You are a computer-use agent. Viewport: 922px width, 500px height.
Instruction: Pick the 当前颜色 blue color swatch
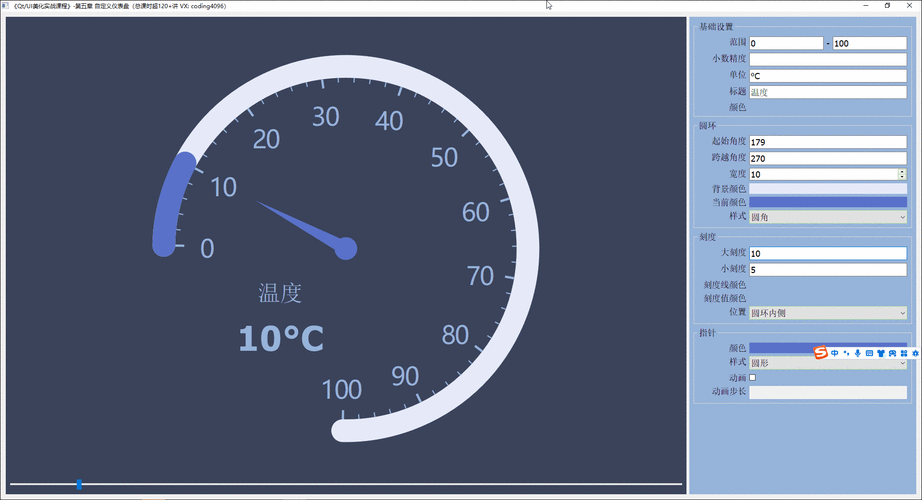828,202
